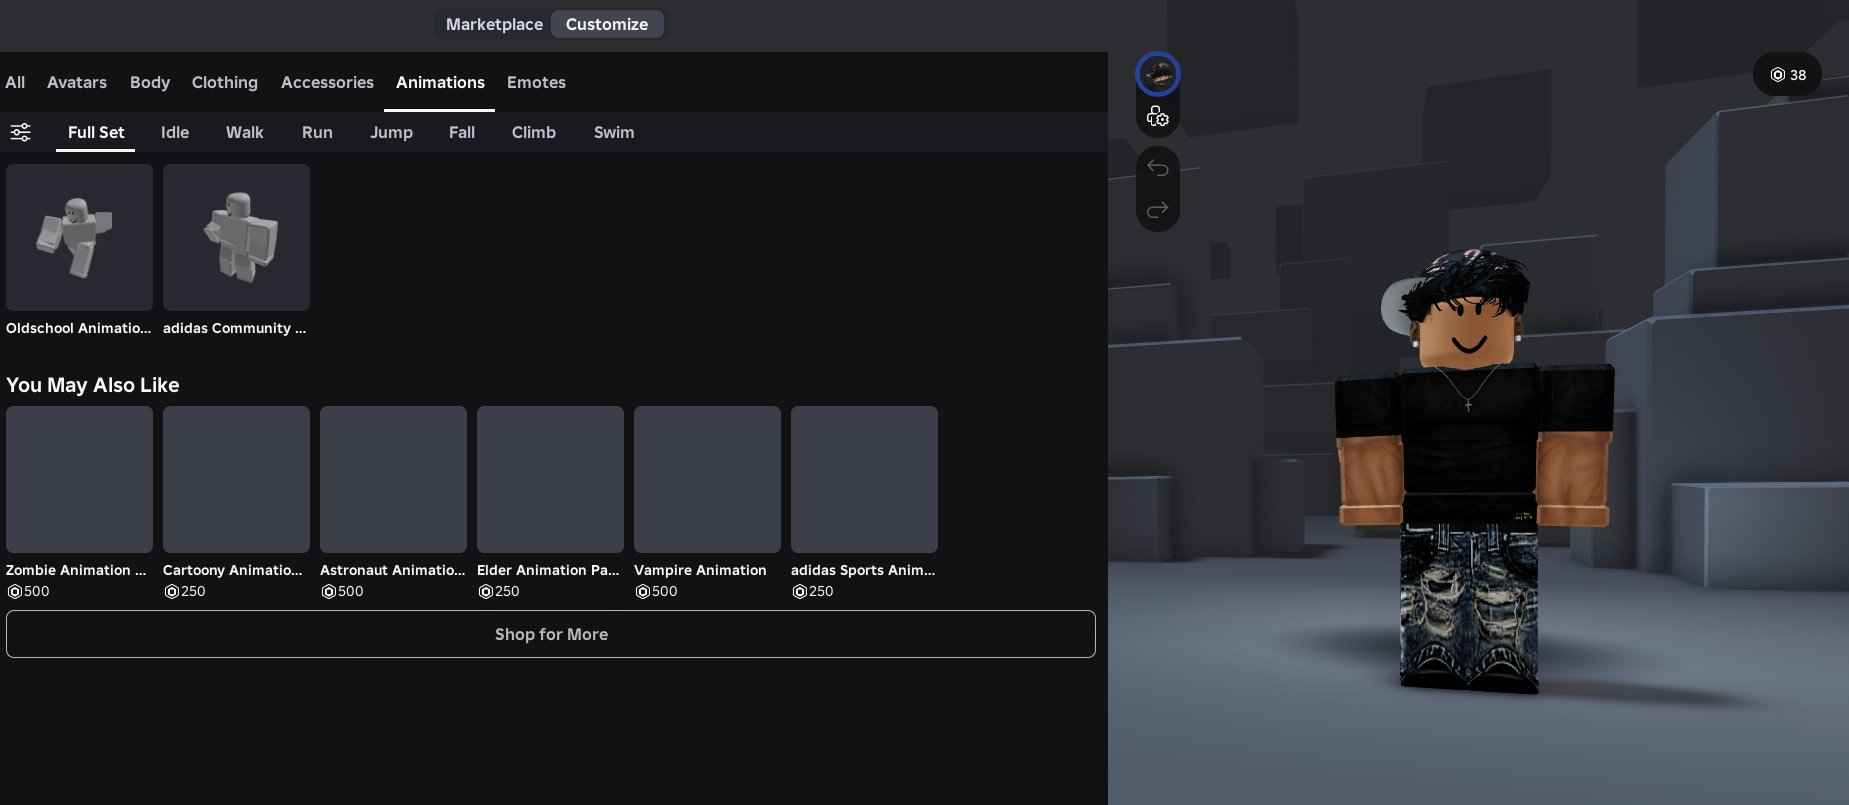This screenshot has width=1849, height=805.
Task: Select the Animations category tab
Action: tap(440, 82)
